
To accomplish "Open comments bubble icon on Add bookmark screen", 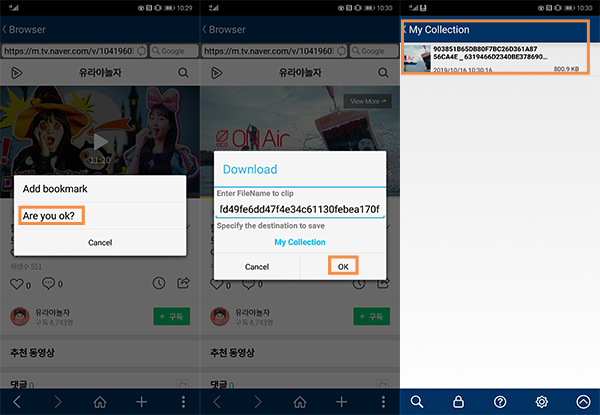I will [x=49, y=283].
